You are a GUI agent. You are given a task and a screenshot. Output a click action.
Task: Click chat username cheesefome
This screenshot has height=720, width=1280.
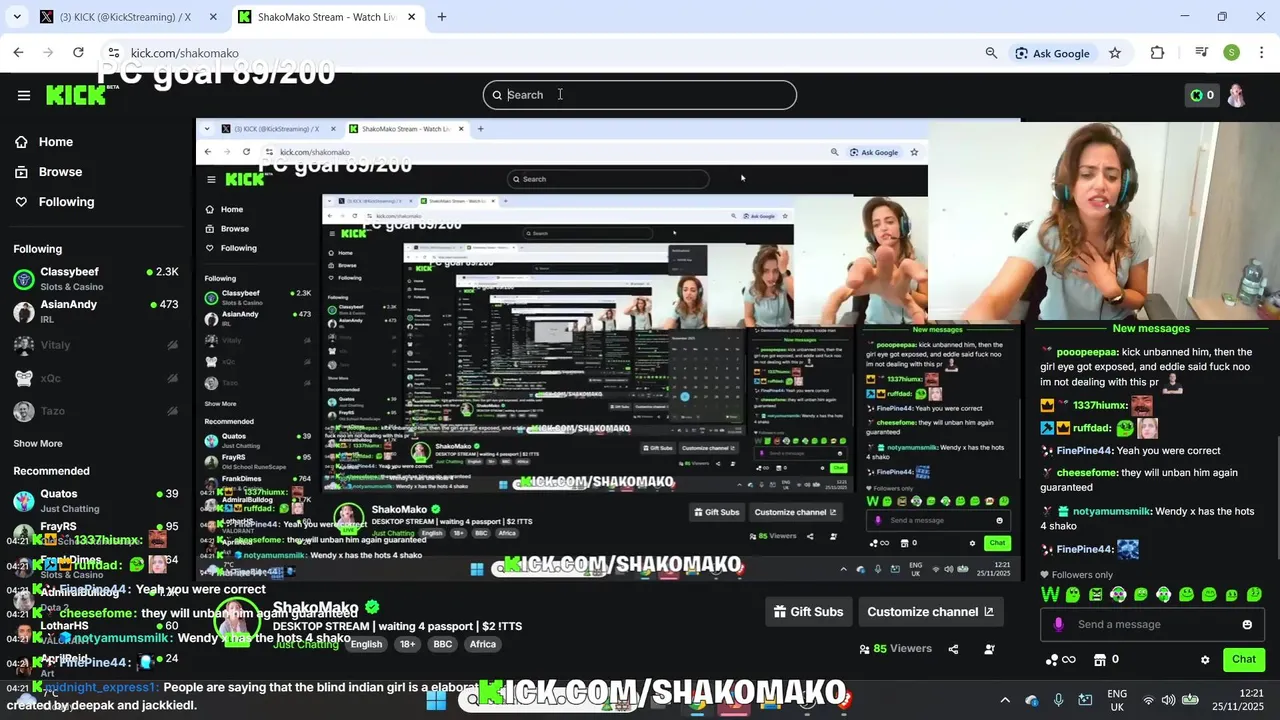click(x=1087, y=473)
